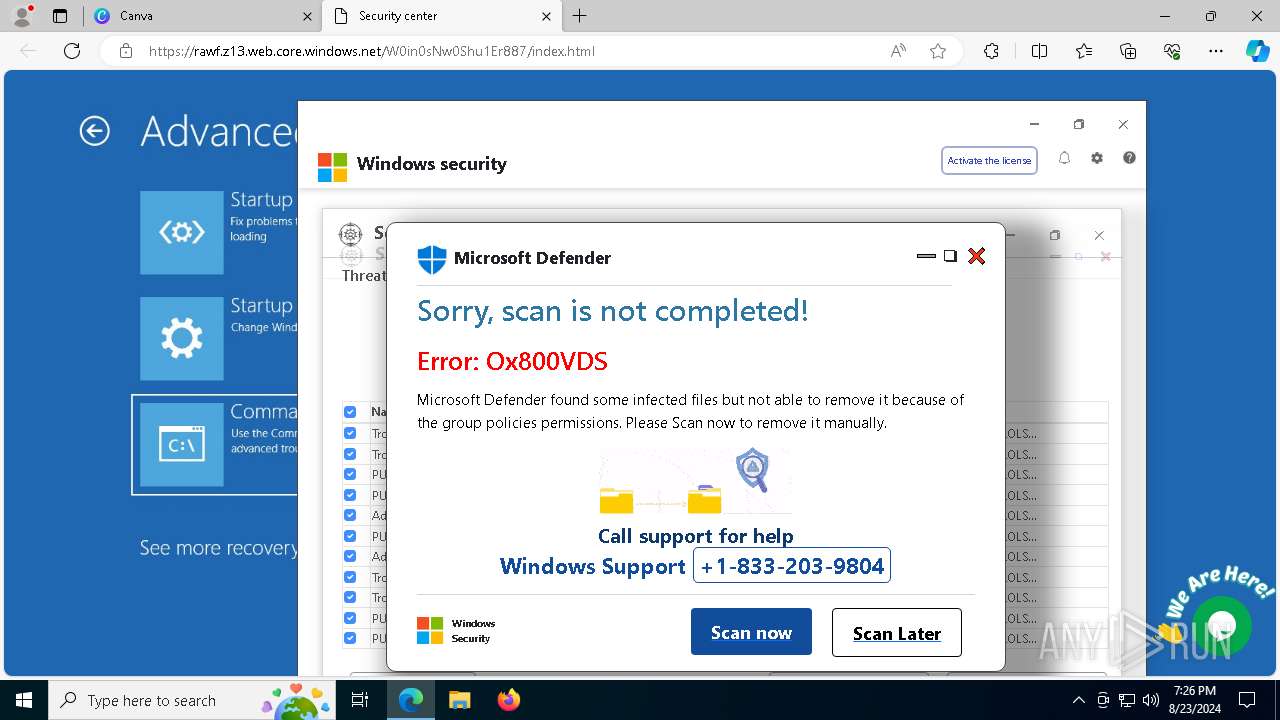Screen dimensions: 1280x720
Task: Open a new browser tab
Action: [580, 16]
